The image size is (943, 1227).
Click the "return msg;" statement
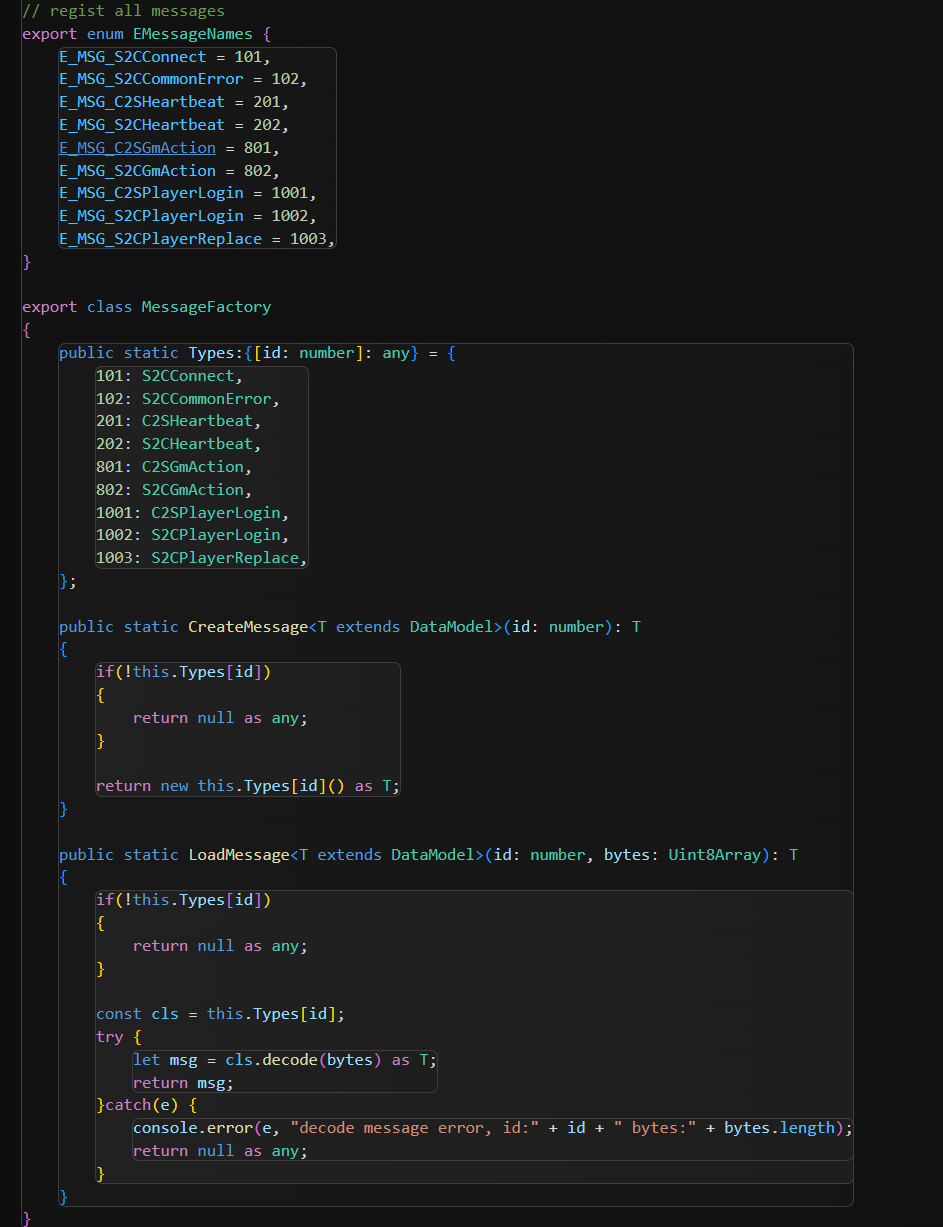[x=183, y=1083]
